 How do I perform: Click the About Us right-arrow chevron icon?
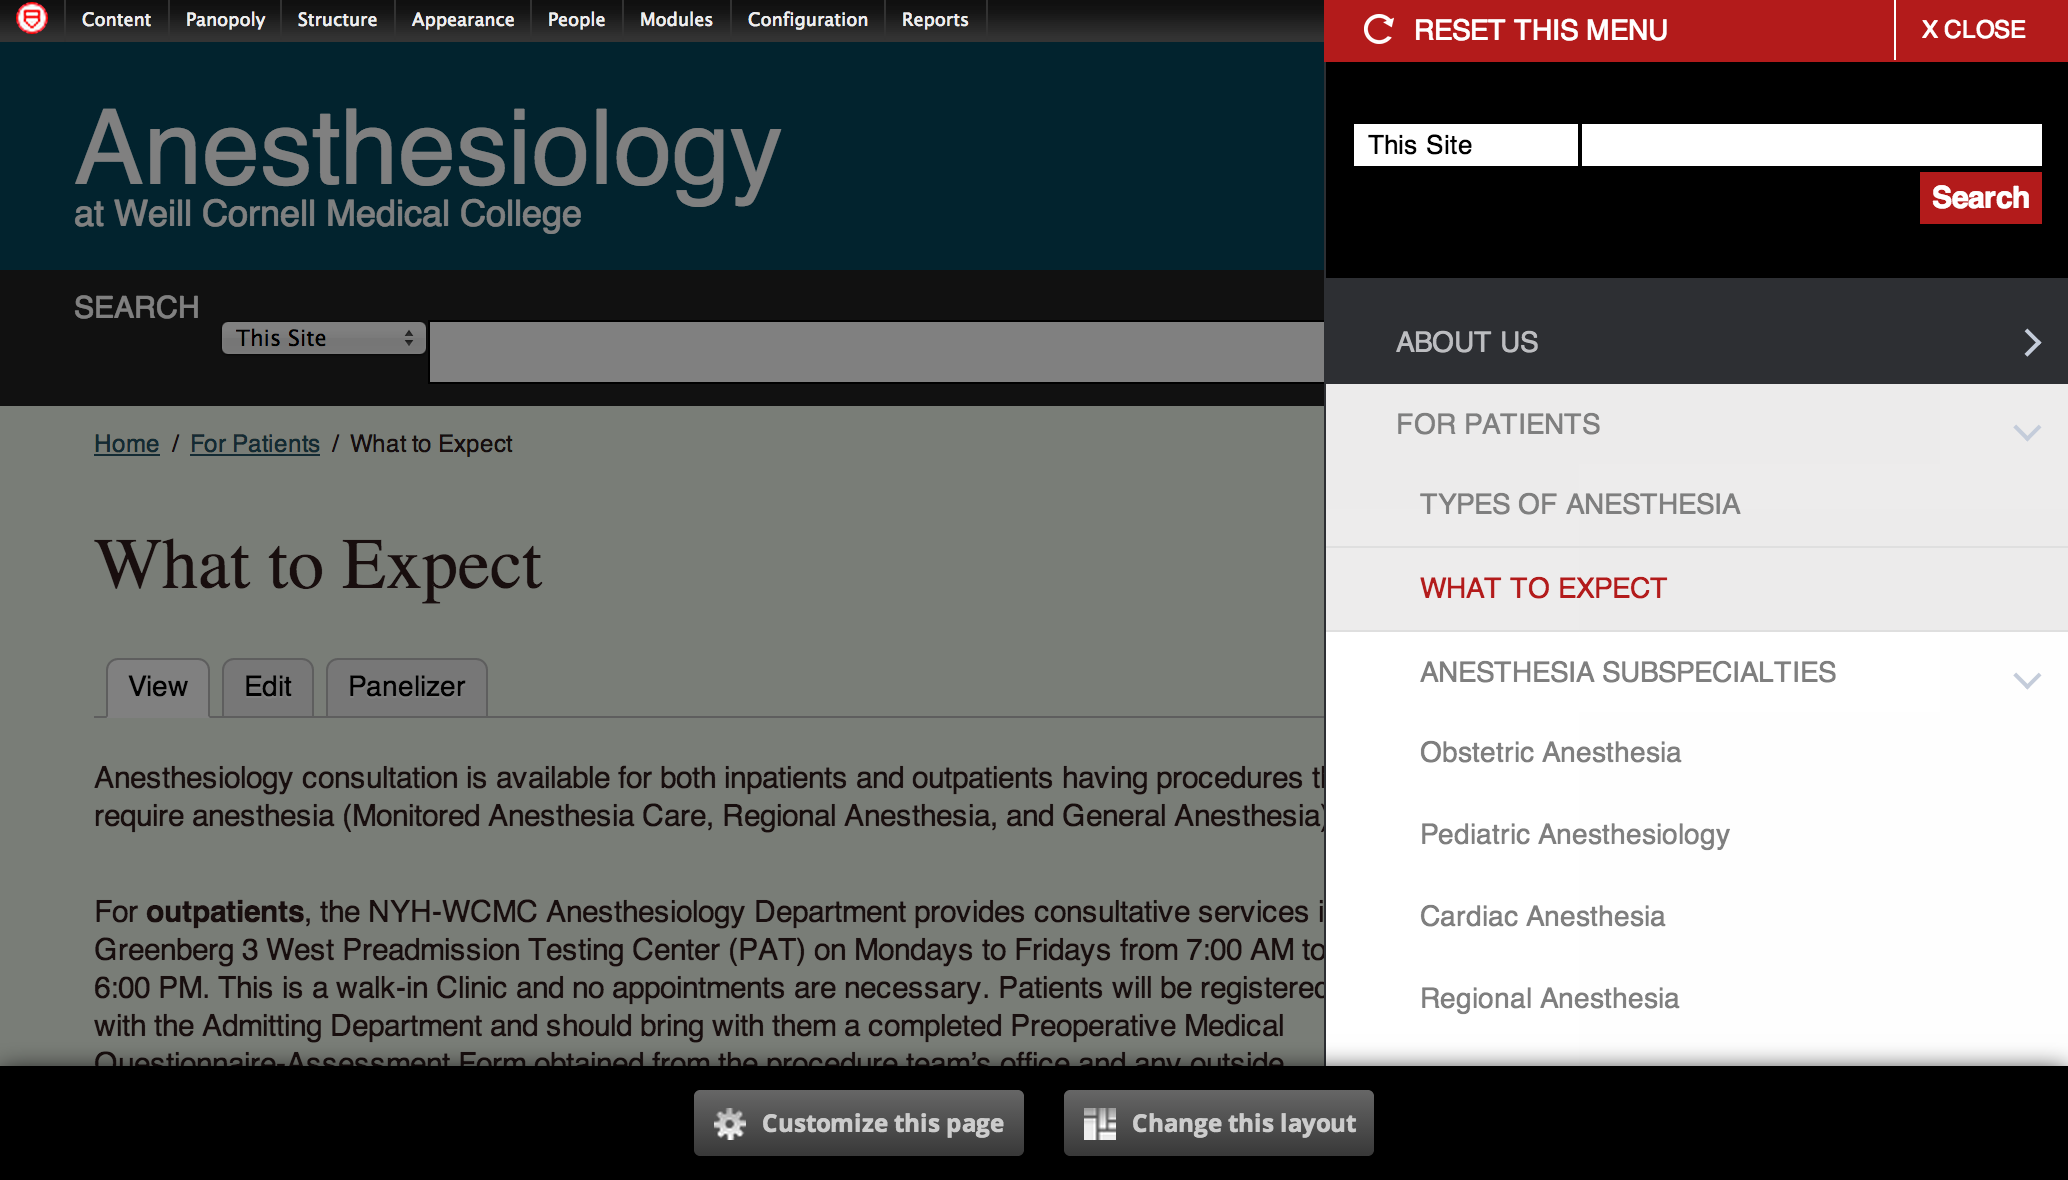tap(2030, 341)
